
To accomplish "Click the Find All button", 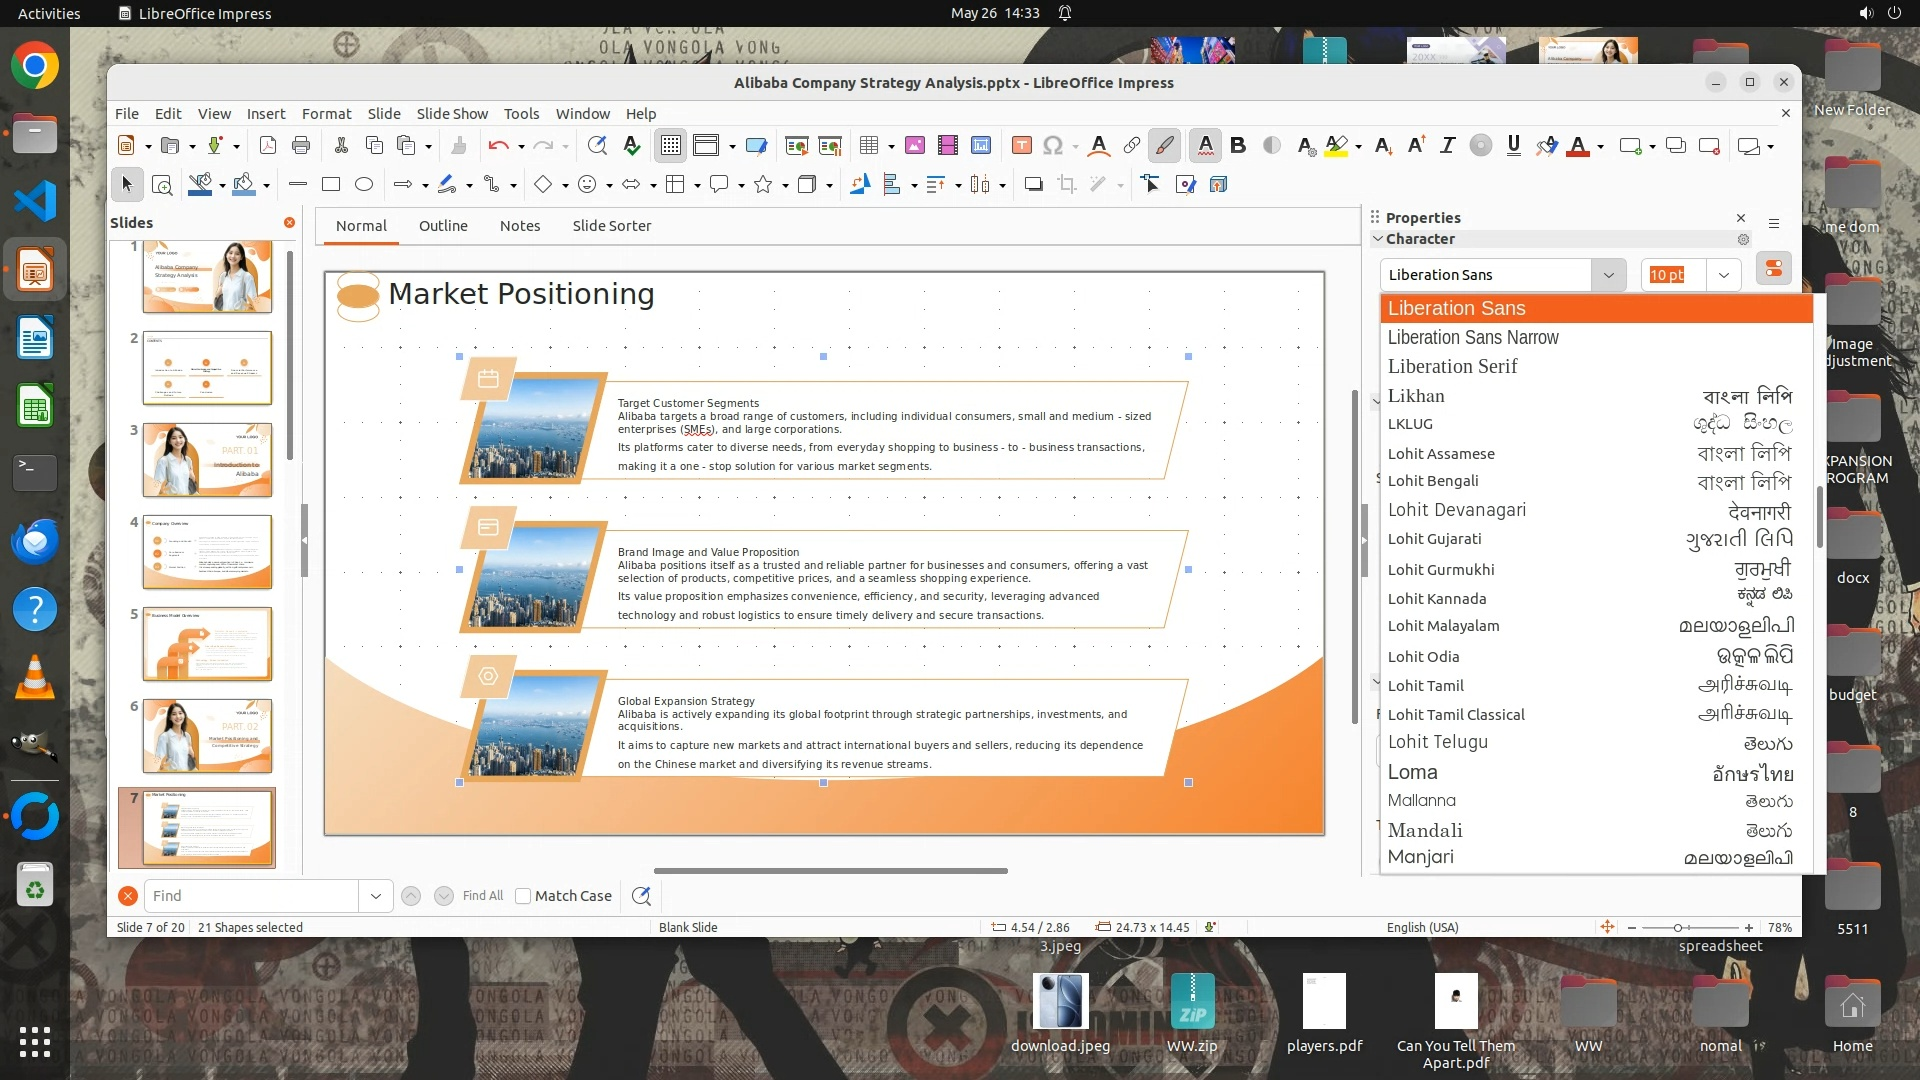I will pyautogui.click(x=482, y=896).
